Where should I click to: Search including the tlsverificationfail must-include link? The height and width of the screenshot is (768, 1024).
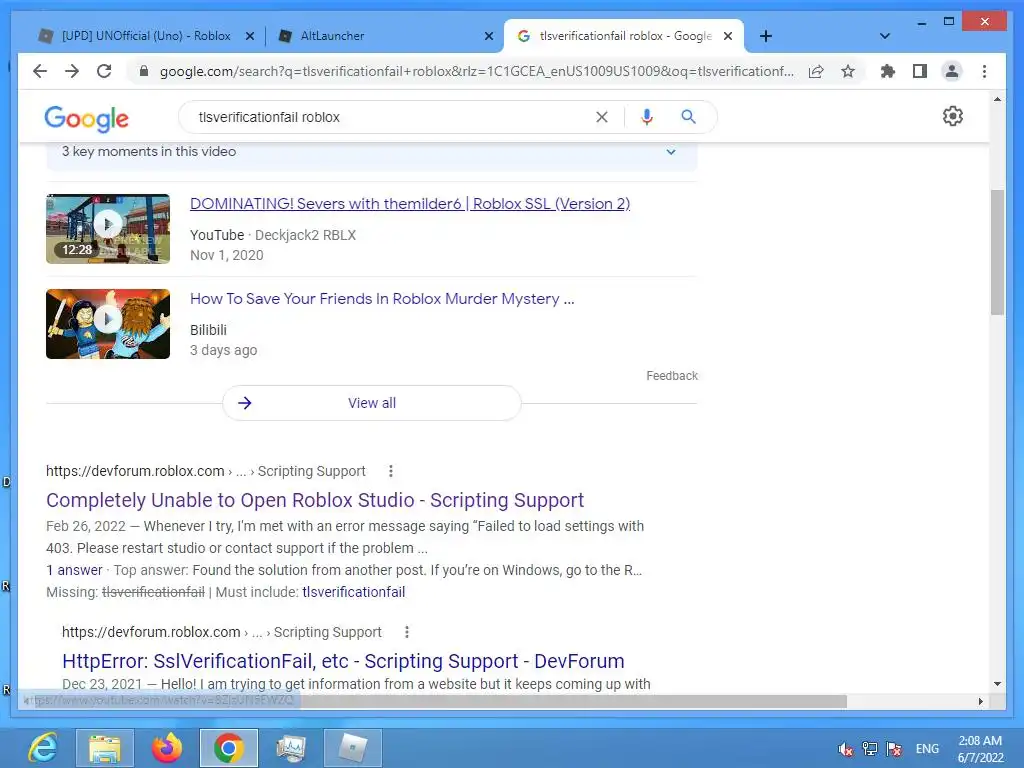click(353, 592)
